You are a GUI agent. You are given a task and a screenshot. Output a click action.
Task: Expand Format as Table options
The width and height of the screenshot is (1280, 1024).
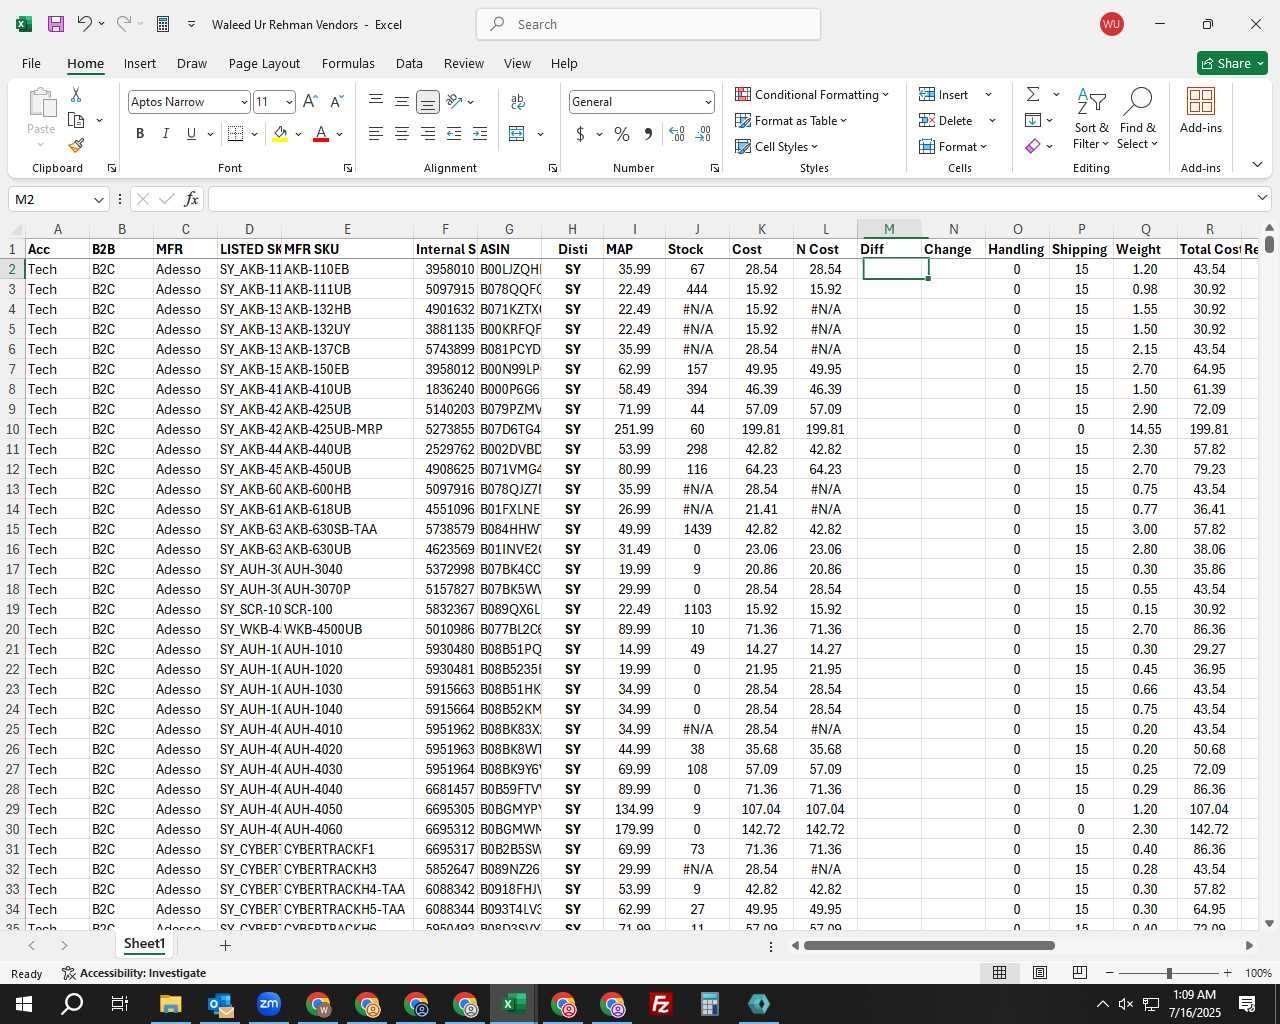coord(791,120)
